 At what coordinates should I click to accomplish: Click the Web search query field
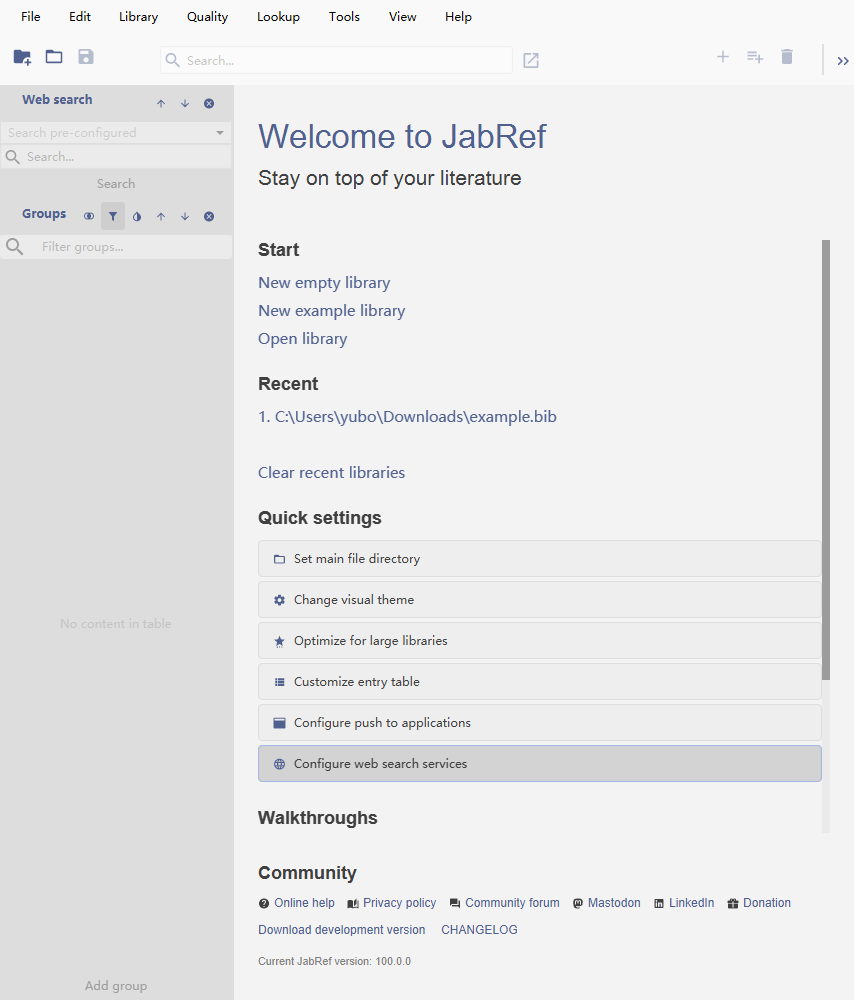point(116,157)
